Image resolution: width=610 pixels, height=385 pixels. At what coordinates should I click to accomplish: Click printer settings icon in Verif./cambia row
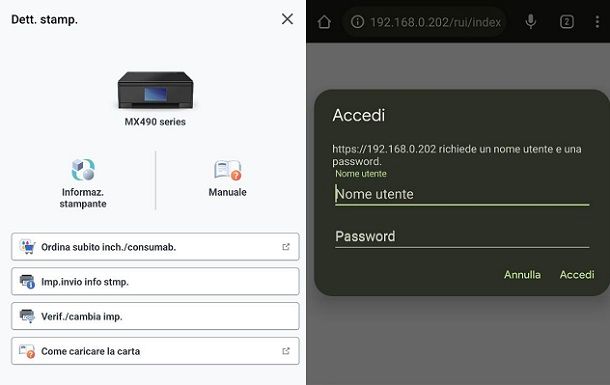pos(27,316)
